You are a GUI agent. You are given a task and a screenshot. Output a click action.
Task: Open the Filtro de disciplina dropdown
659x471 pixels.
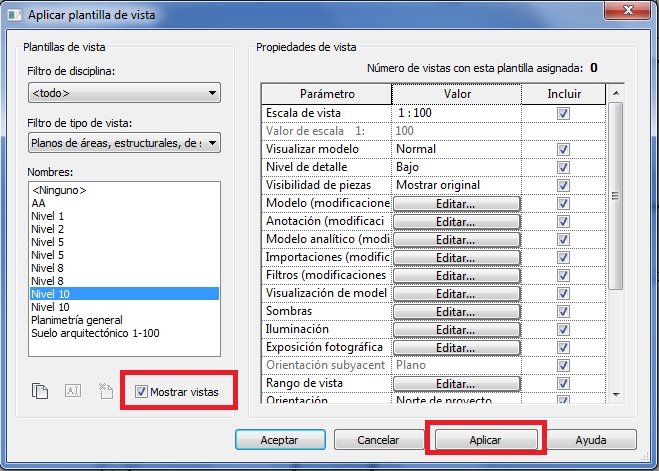[124, 94]
